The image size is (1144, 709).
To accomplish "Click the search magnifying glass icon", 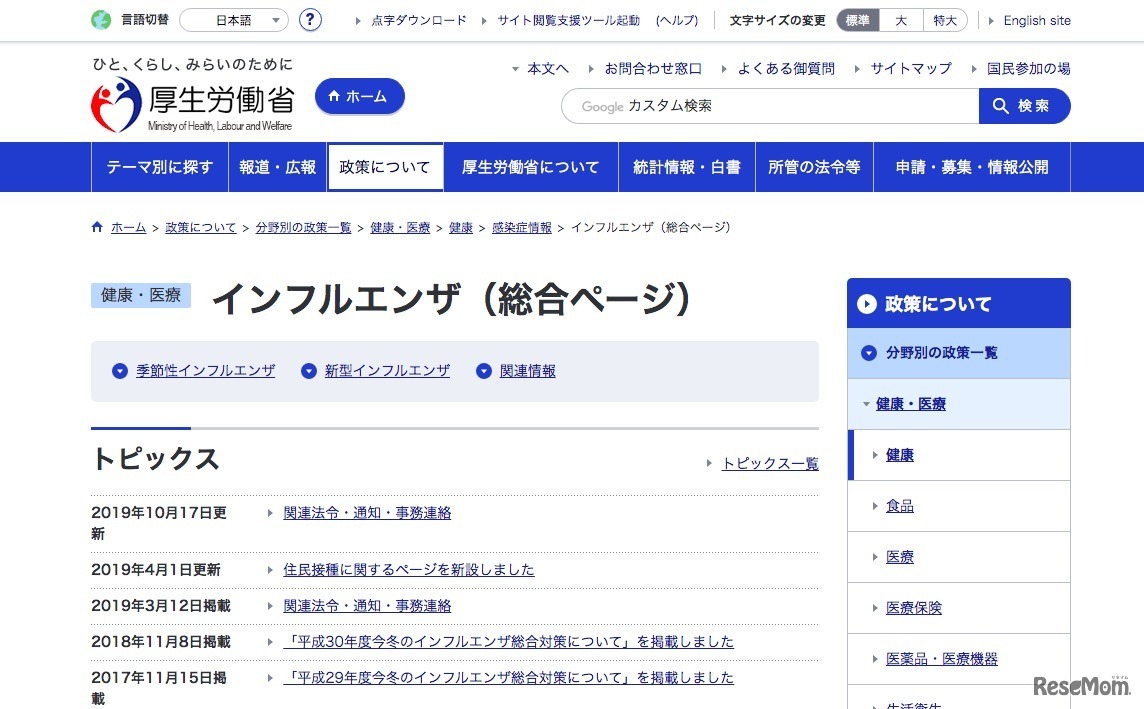I will 999,105.
